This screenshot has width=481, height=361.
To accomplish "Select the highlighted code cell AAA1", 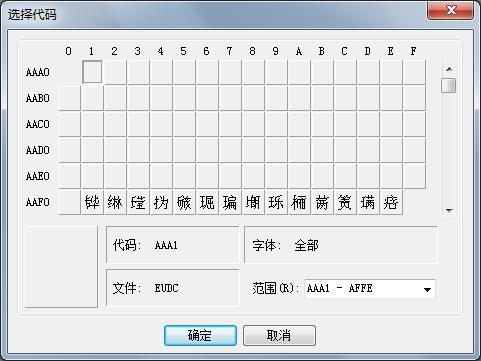I will point(92,72).
